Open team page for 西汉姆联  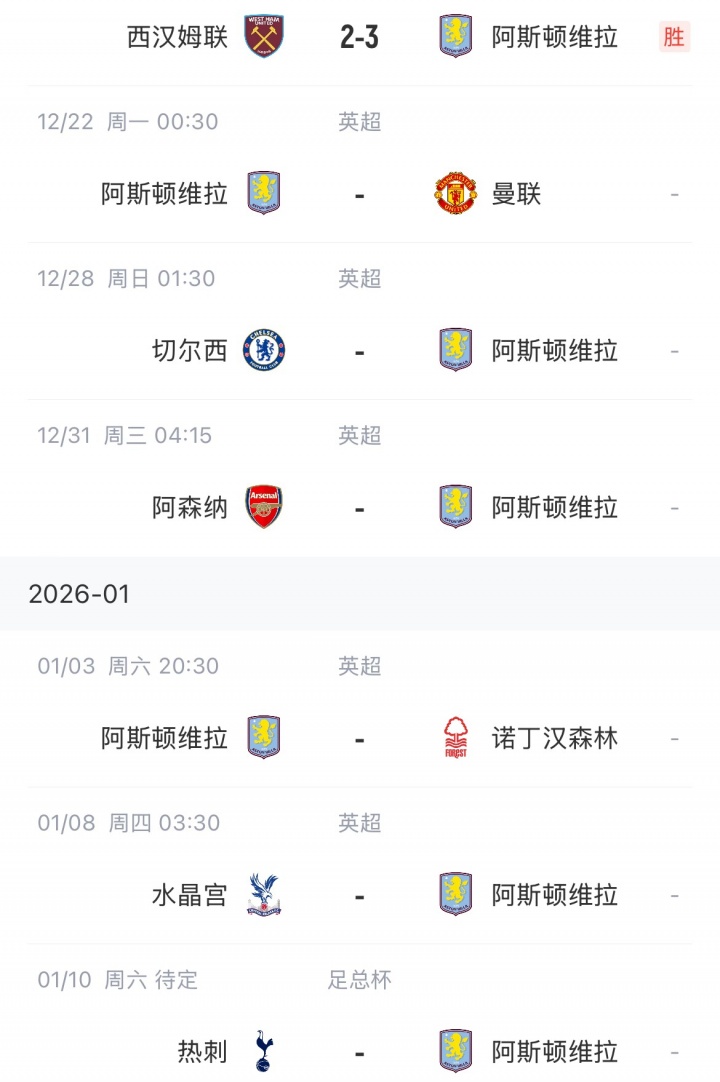pyautogui.click(x=177, y=37)
